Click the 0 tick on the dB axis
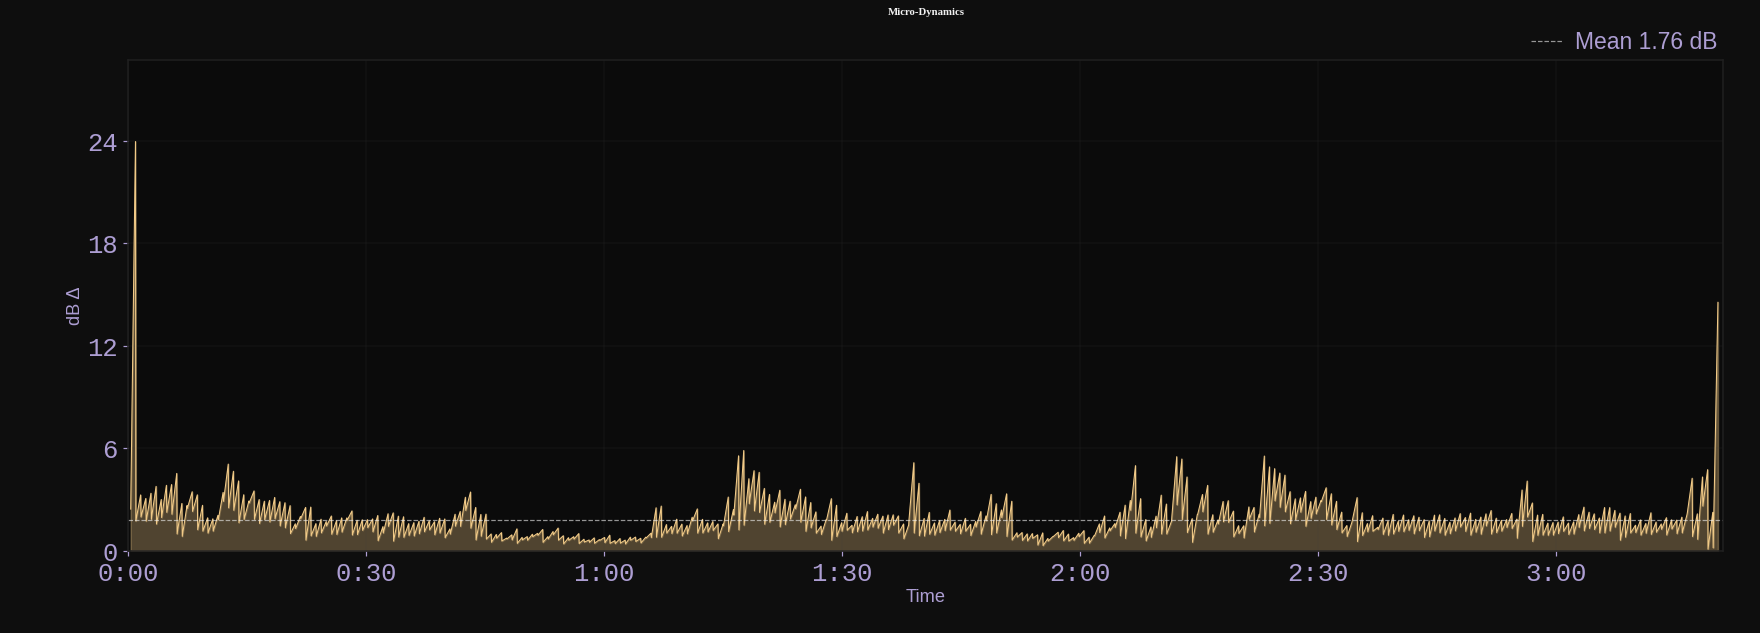 110,553
